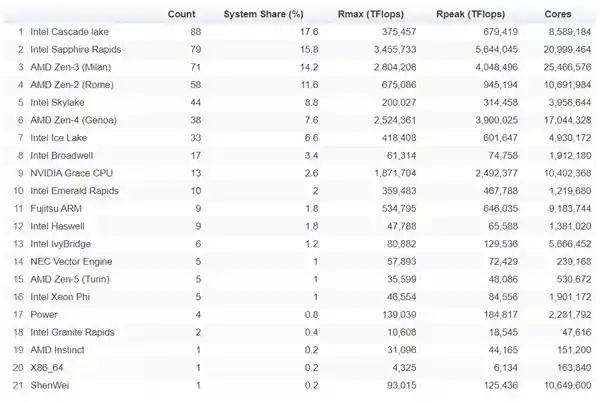Select the ShenWei row name

coord(50,385)
